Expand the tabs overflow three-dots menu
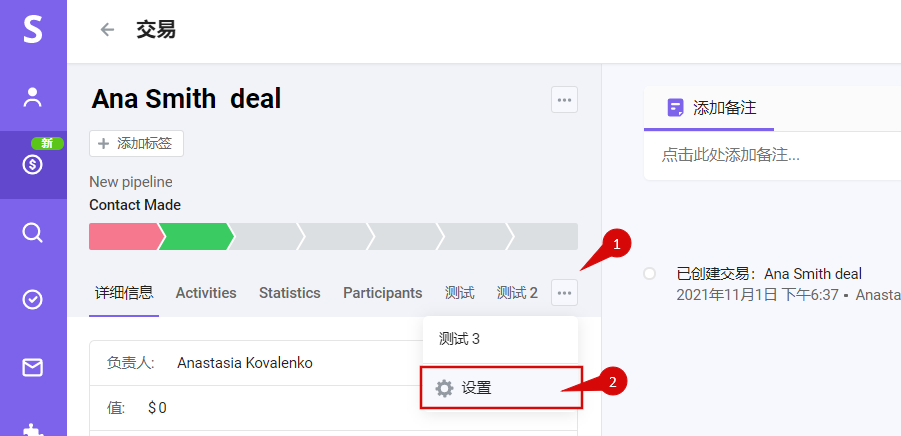 pyautogui.click(x=564, y=293)
